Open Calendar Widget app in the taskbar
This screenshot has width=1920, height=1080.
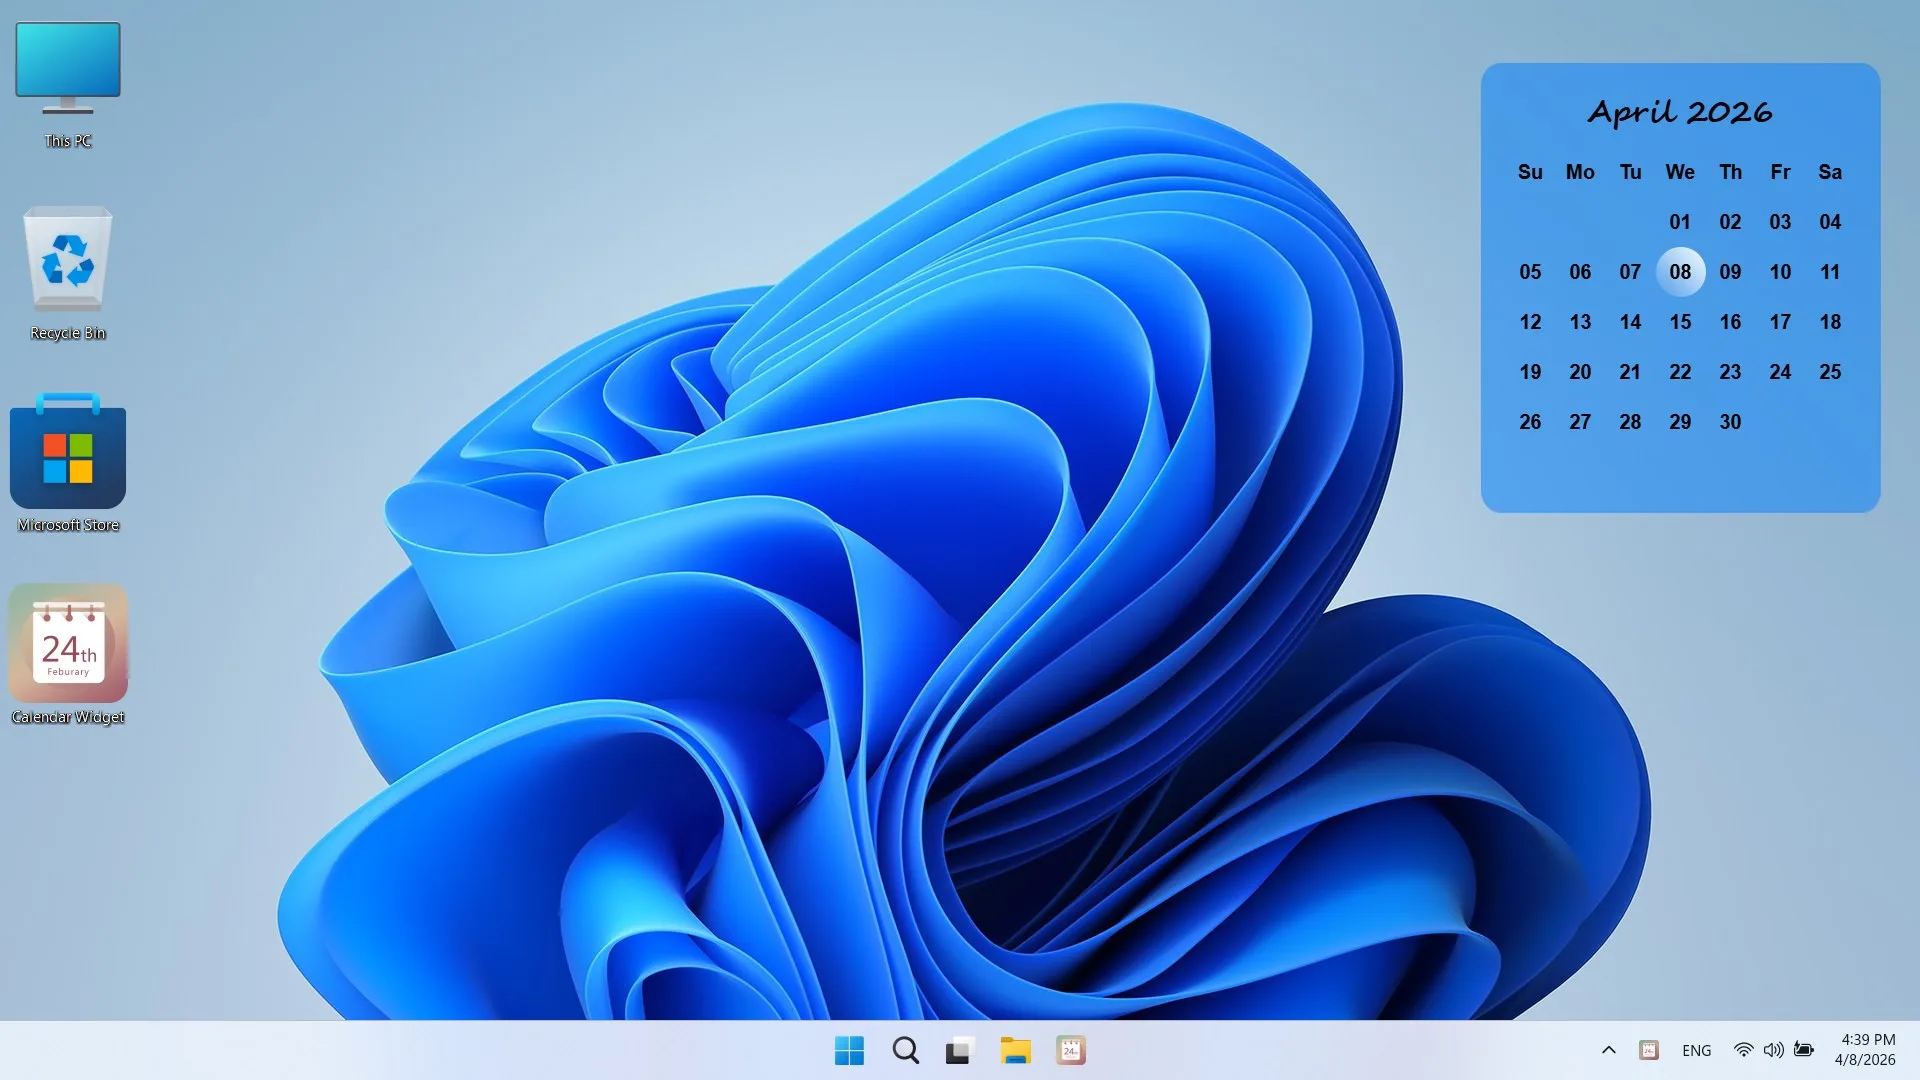(x=1071, y=1050)
